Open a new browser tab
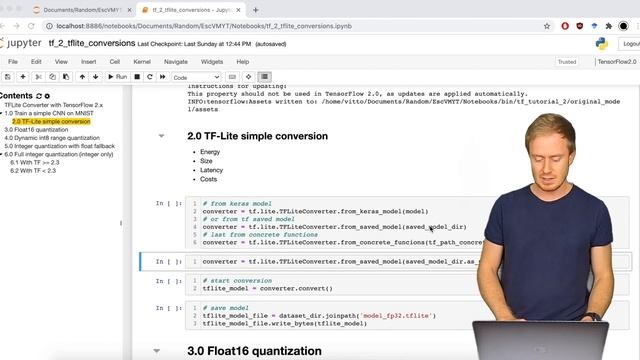The width and height of the screenshot is (640, 360). click(256, 10)
